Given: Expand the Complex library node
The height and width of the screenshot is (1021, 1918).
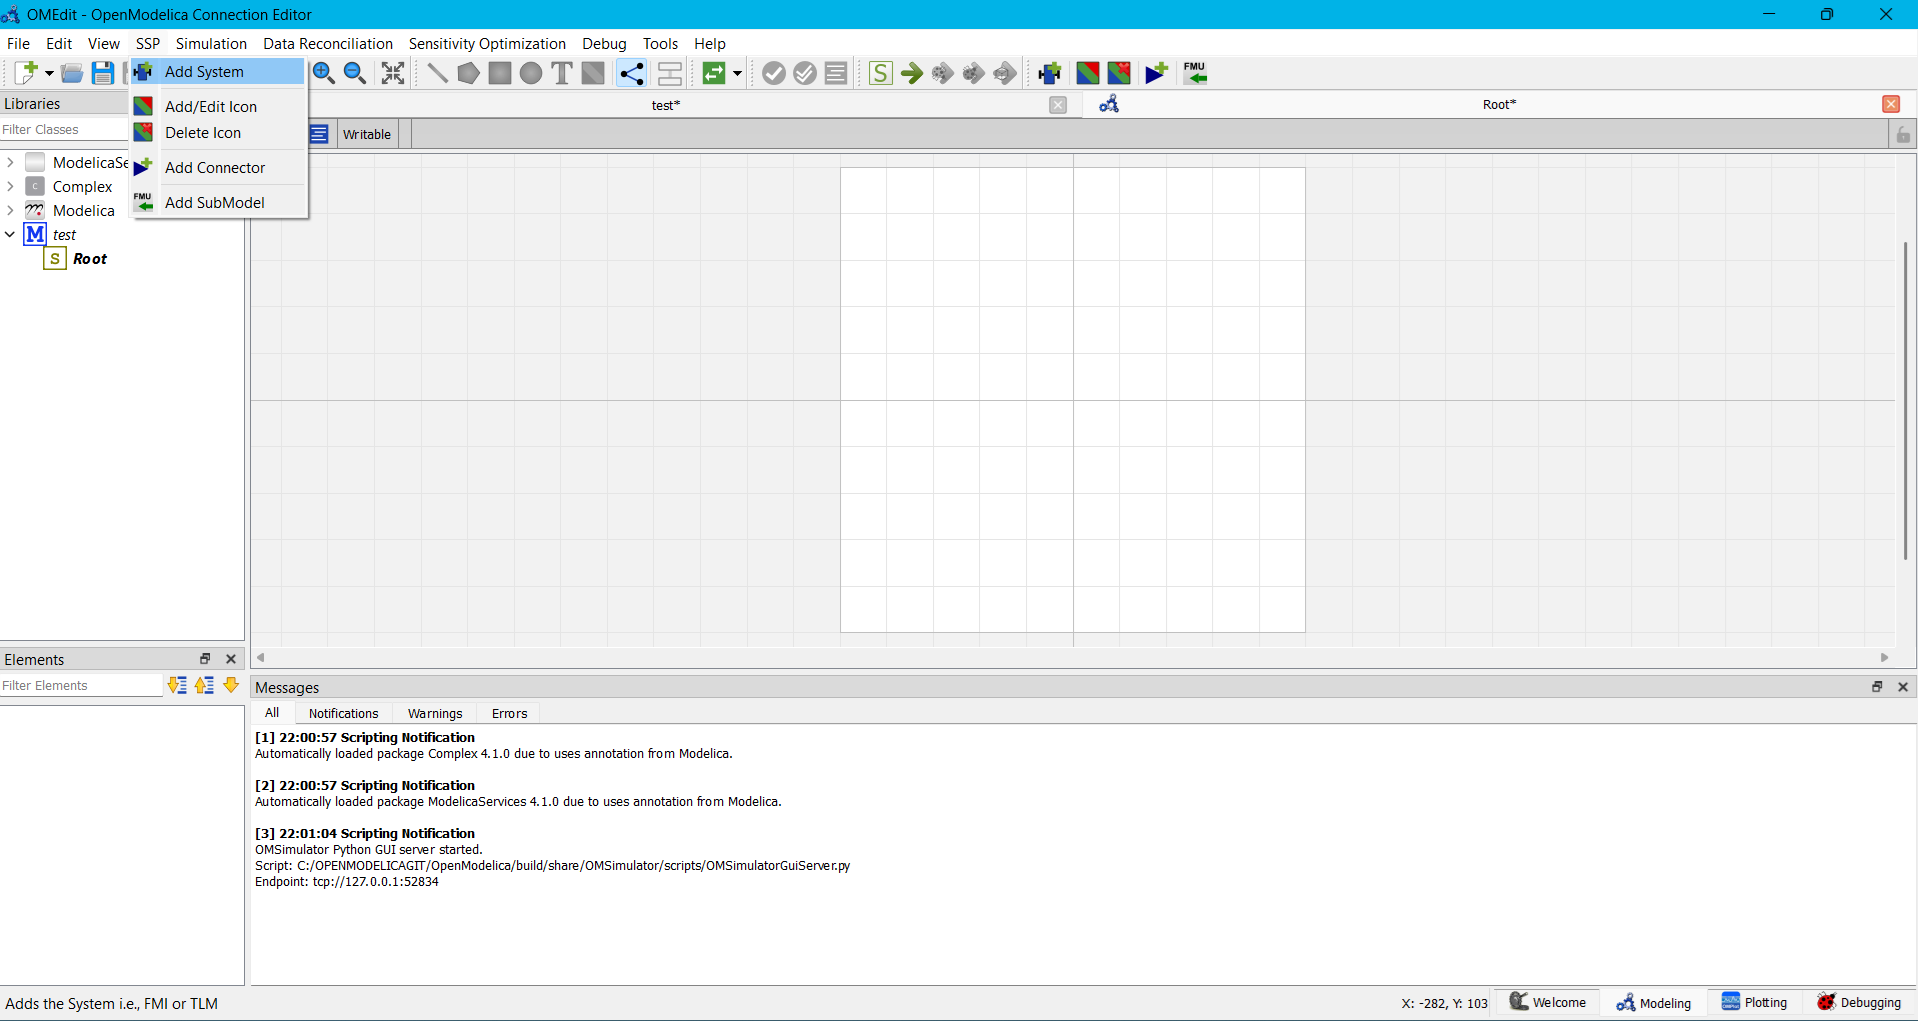Looking at the screenshot, I should (x=10, y=186).
